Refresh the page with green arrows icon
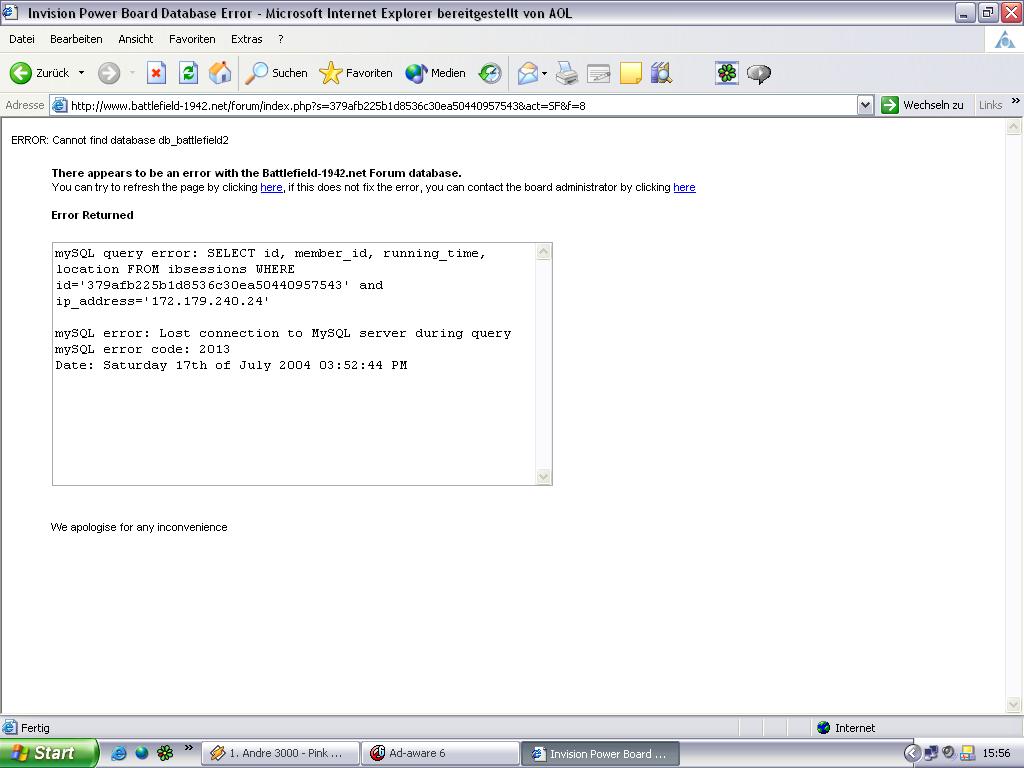The width and height of the screenshot is (1024, 768). 189,73
